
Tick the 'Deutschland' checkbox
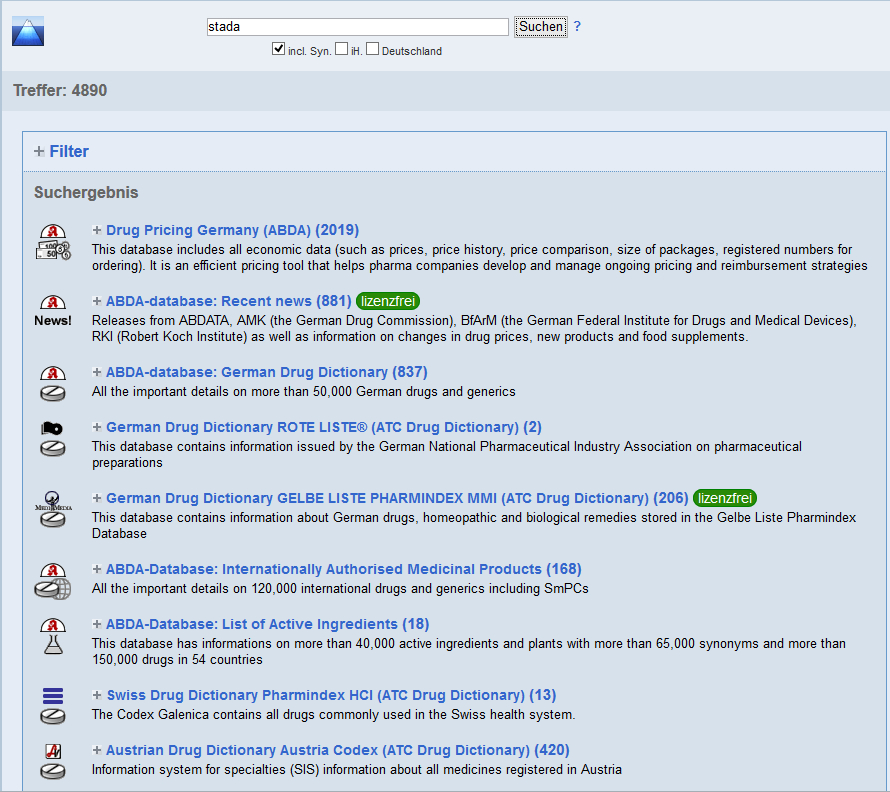pyautogui.click(x=372, y=49)
